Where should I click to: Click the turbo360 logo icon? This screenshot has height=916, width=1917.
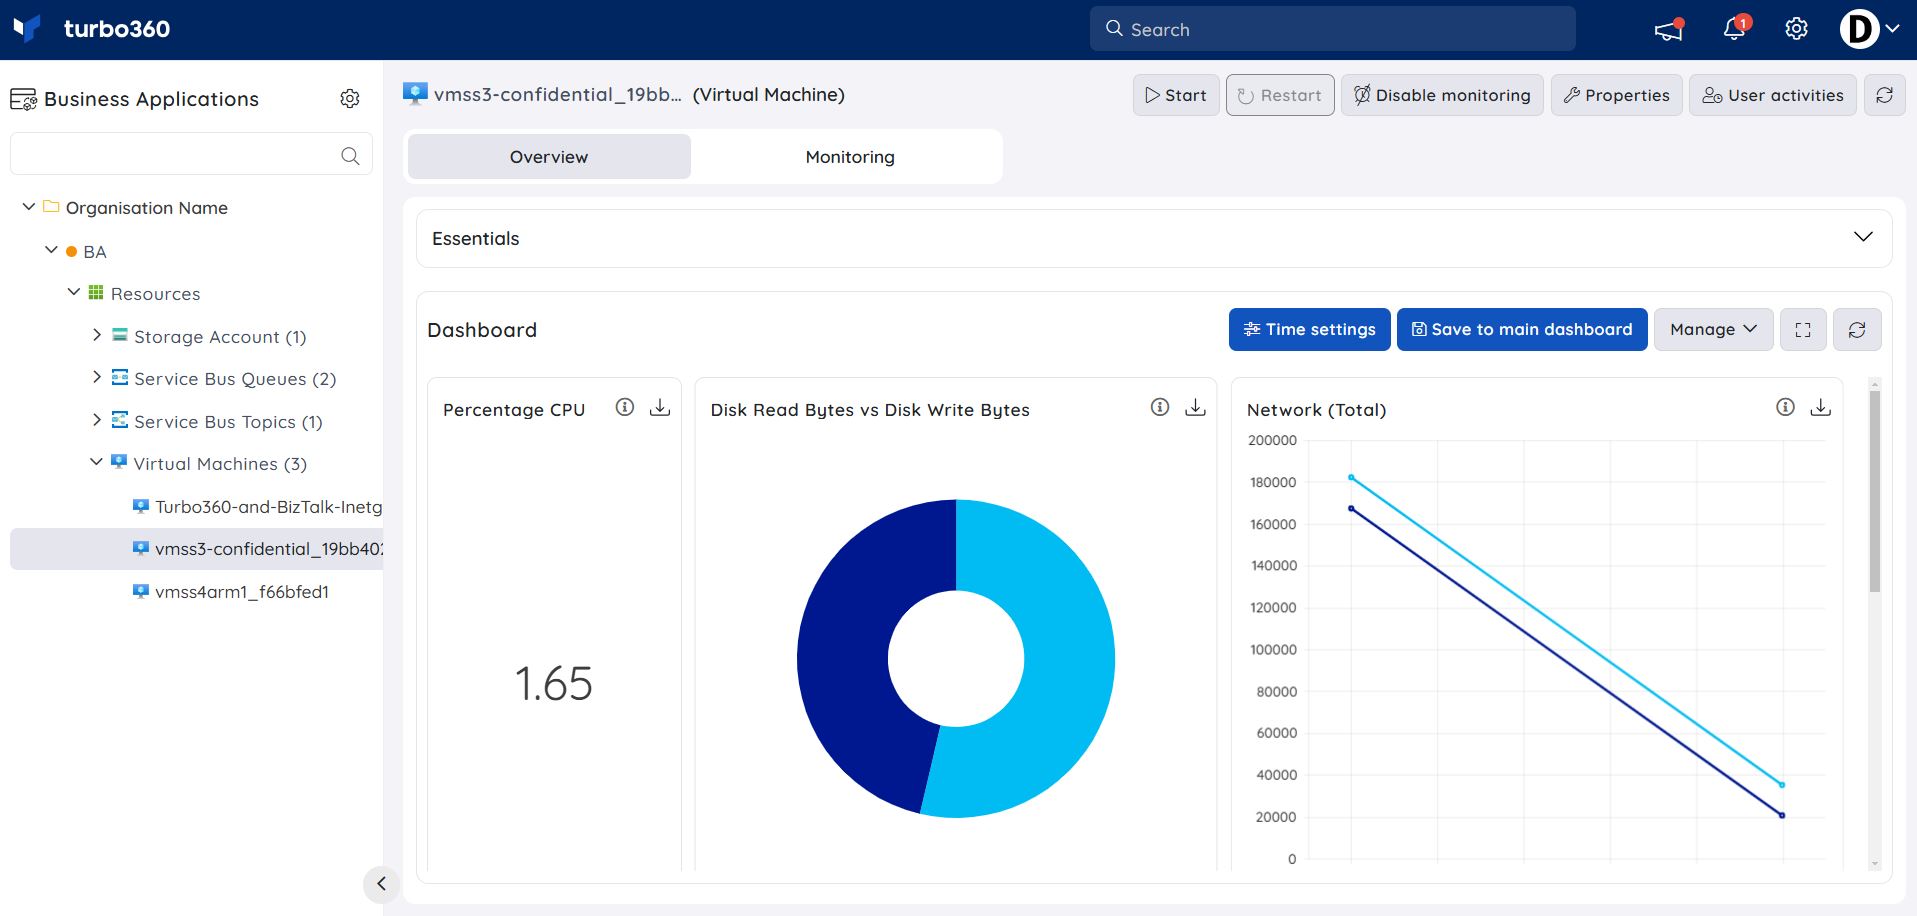pos(27,28)
